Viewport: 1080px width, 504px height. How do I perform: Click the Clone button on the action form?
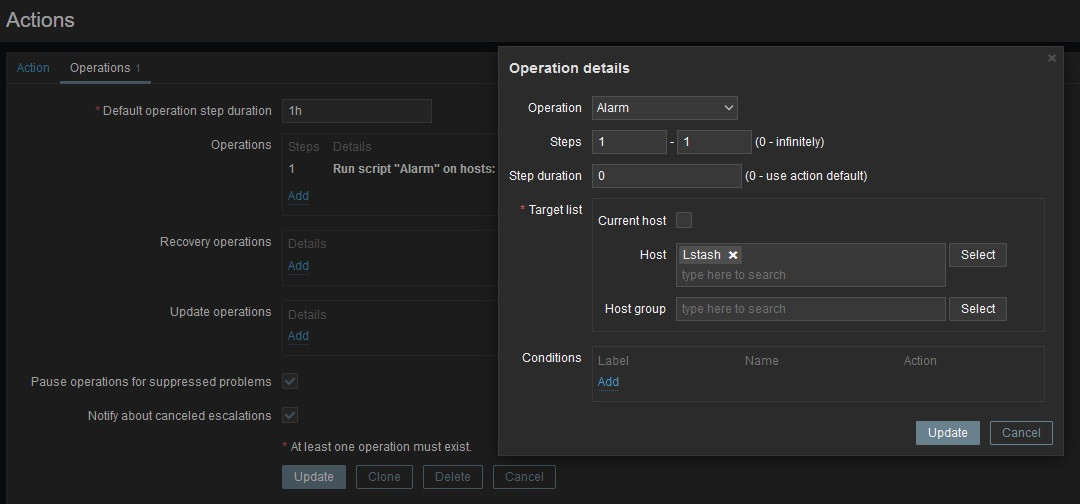click(384, 477)
